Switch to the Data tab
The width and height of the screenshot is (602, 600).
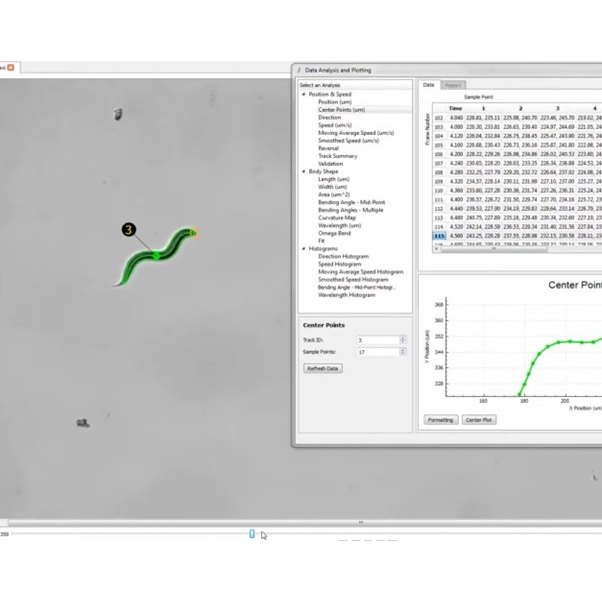428,85
